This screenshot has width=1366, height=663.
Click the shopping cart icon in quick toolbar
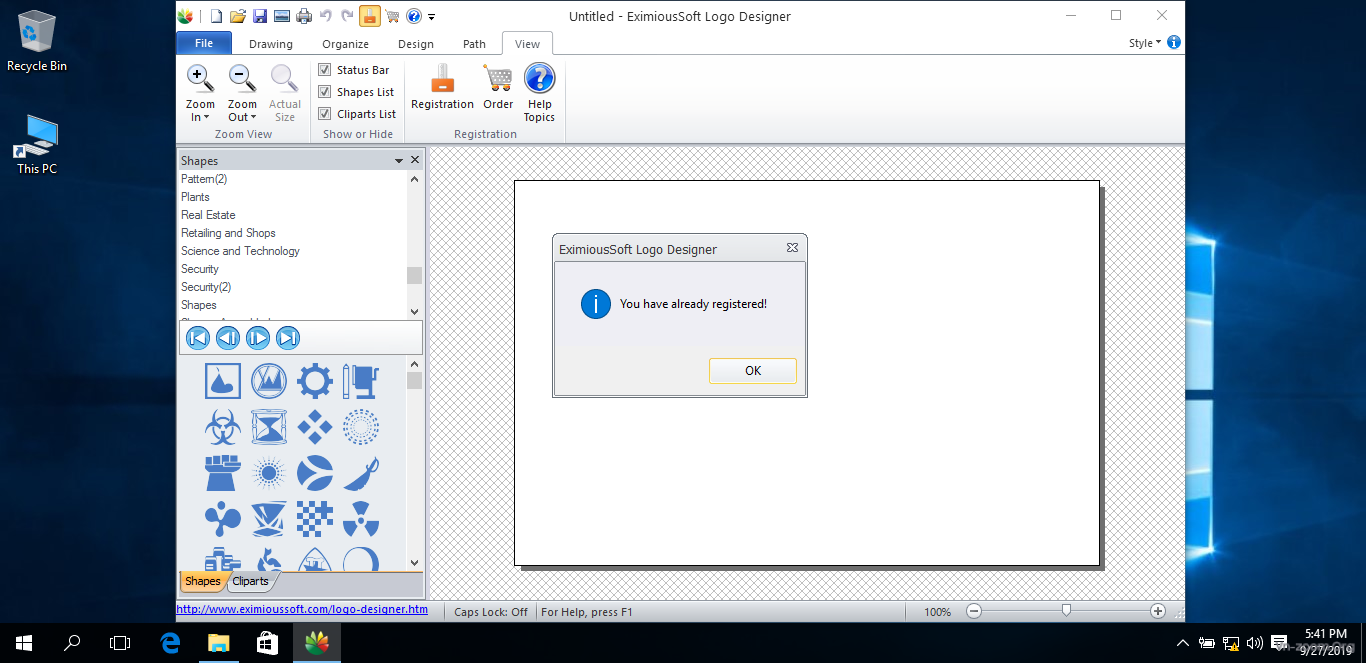[392, 16]
